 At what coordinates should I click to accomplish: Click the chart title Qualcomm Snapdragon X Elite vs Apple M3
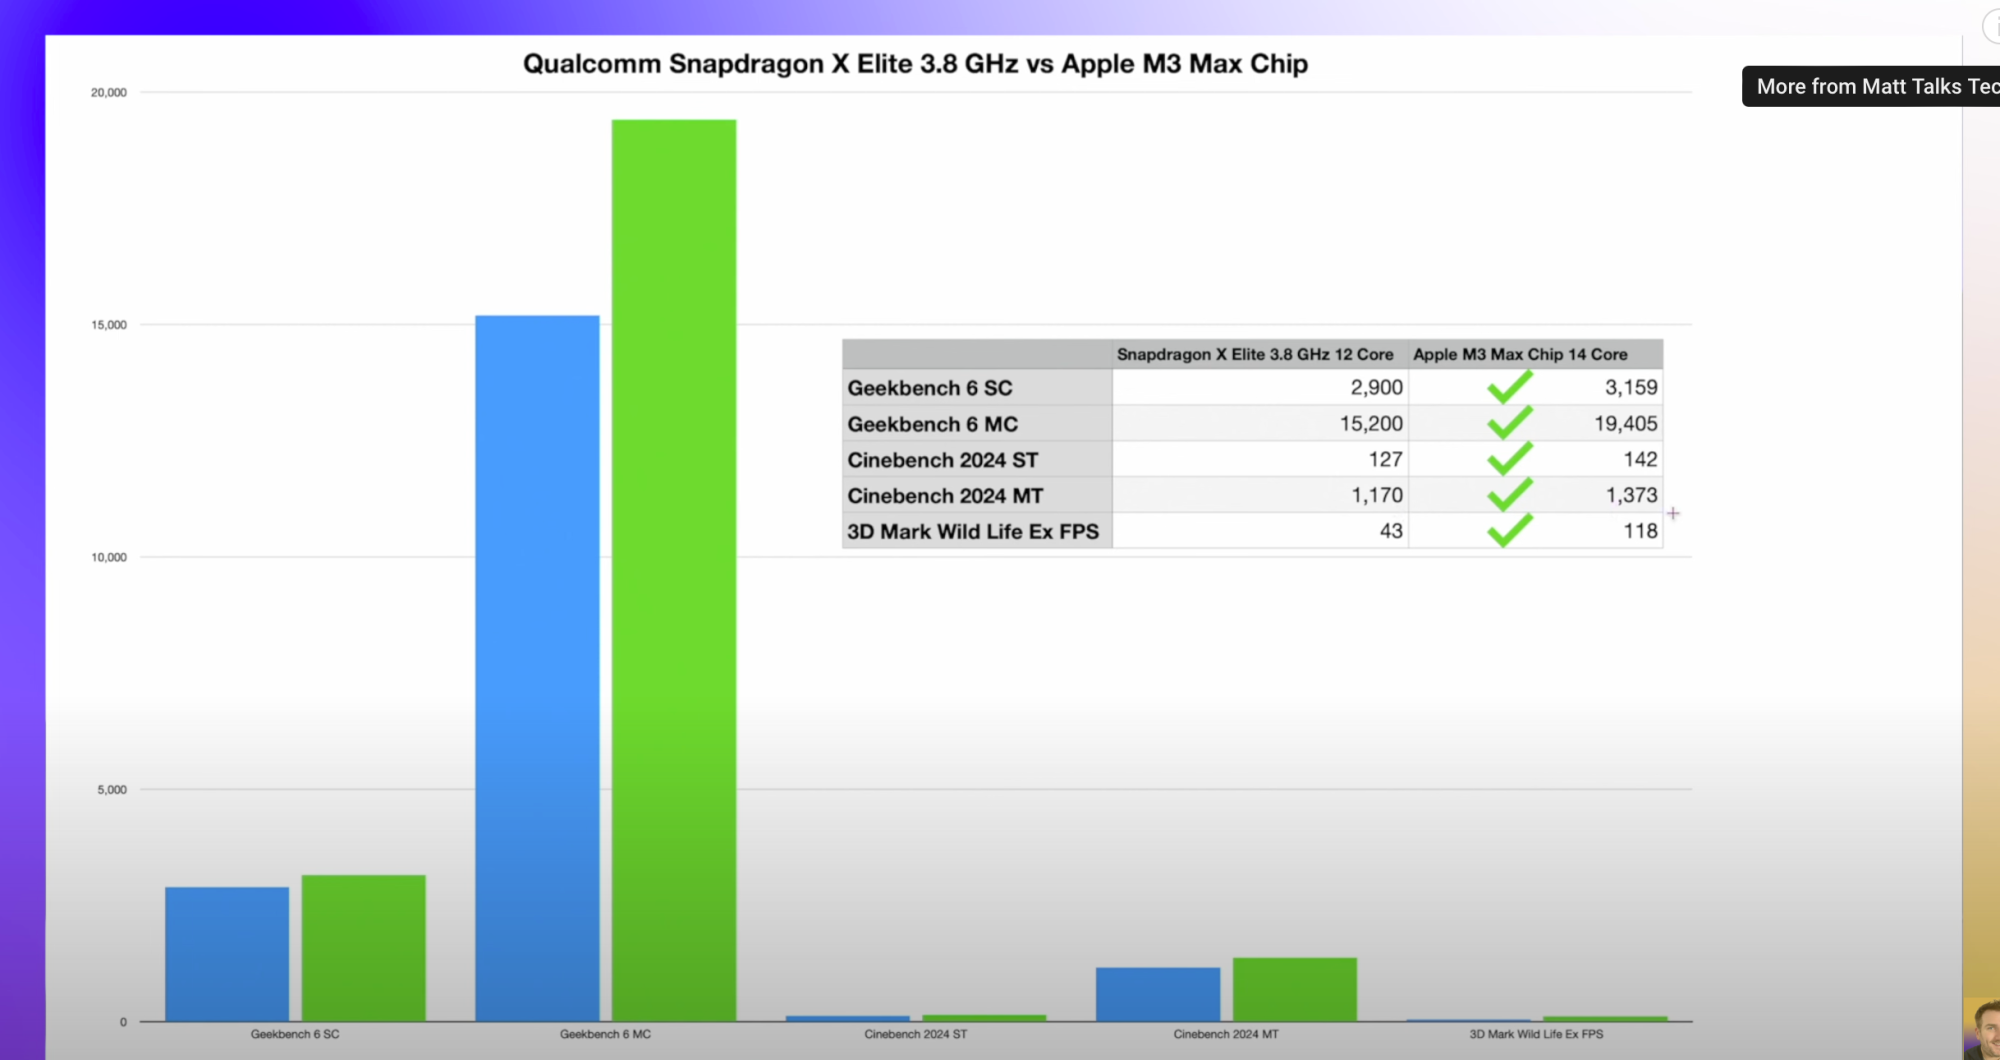pyautogui.click(x=915, y=64)
